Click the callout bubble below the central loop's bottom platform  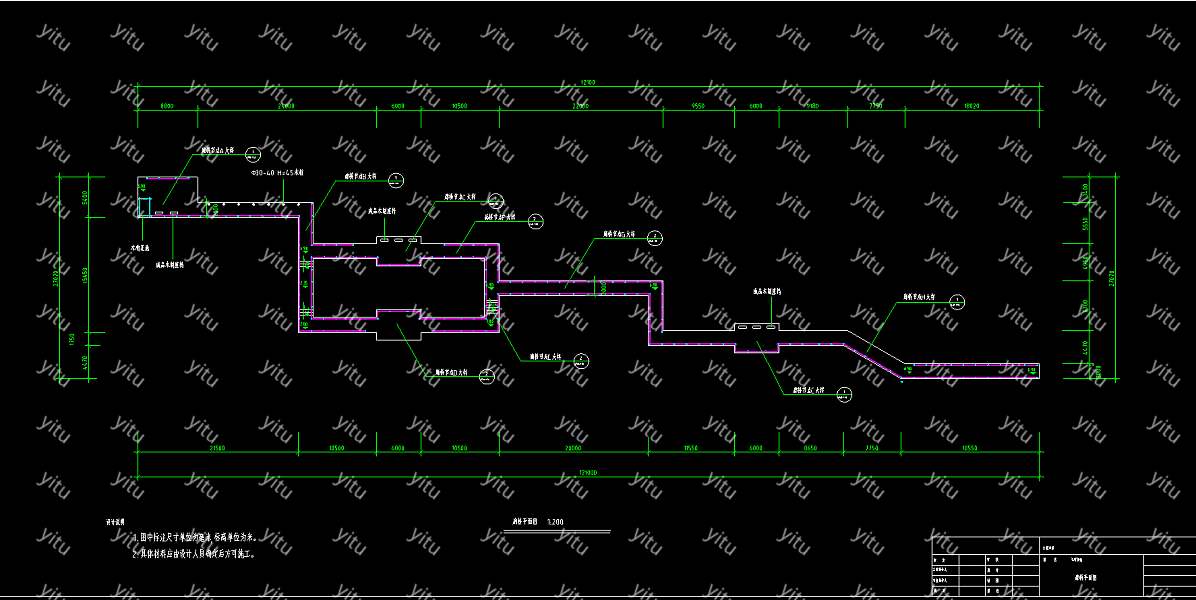(485, 376)
